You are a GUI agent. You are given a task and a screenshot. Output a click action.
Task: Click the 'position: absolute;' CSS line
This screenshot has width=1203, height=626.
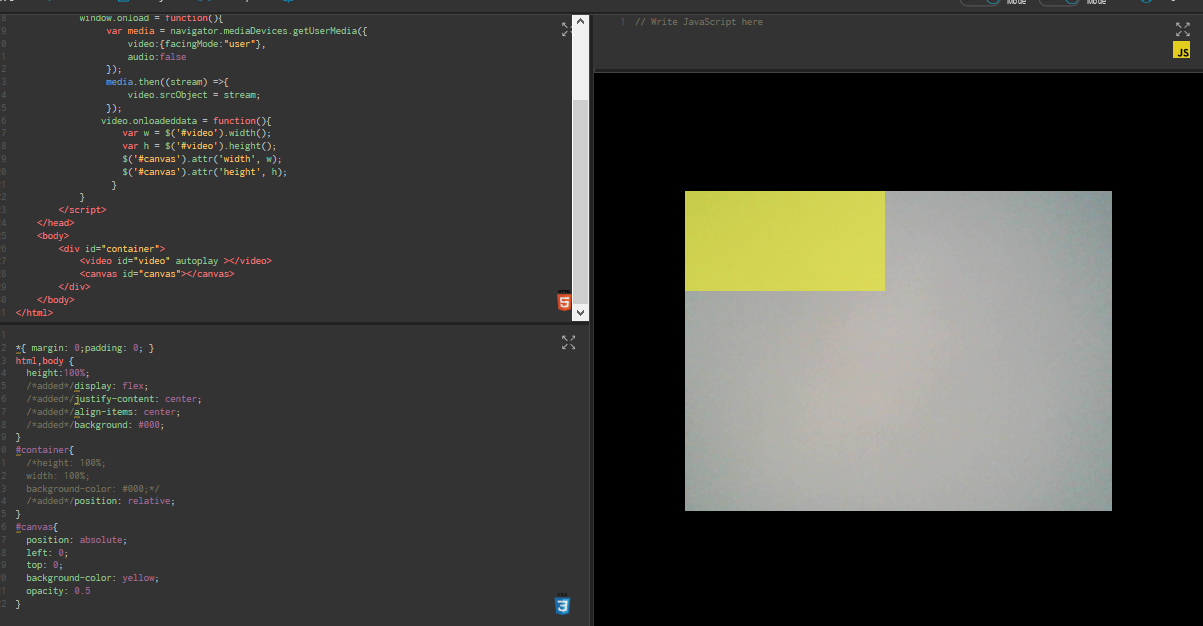point(77,540)
